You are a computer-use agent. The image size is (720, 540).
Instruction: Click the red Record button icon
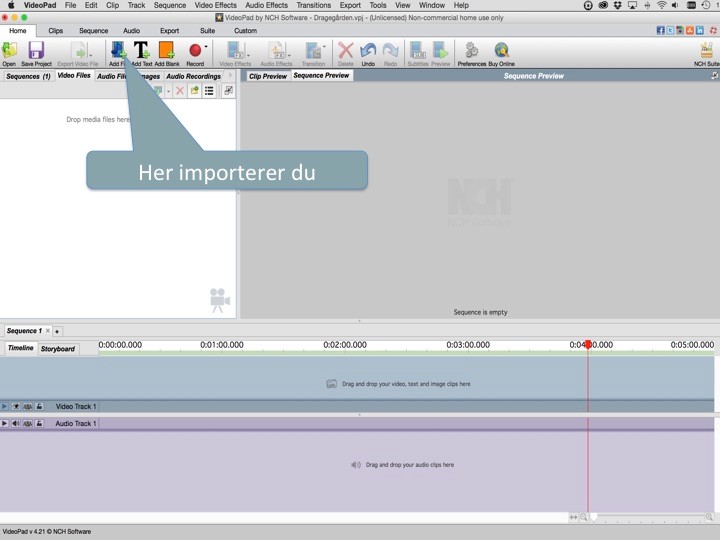click(x=195, y=50)
